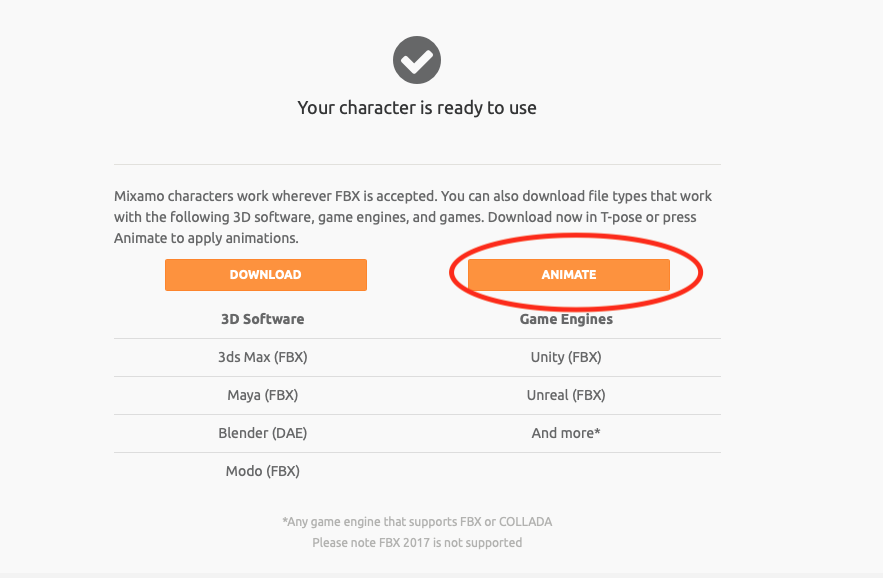Screen dimensions: 883x578
Task: Choose the Blender (DAE) entry
Action: pyautogui.click(x=263, y=433)
